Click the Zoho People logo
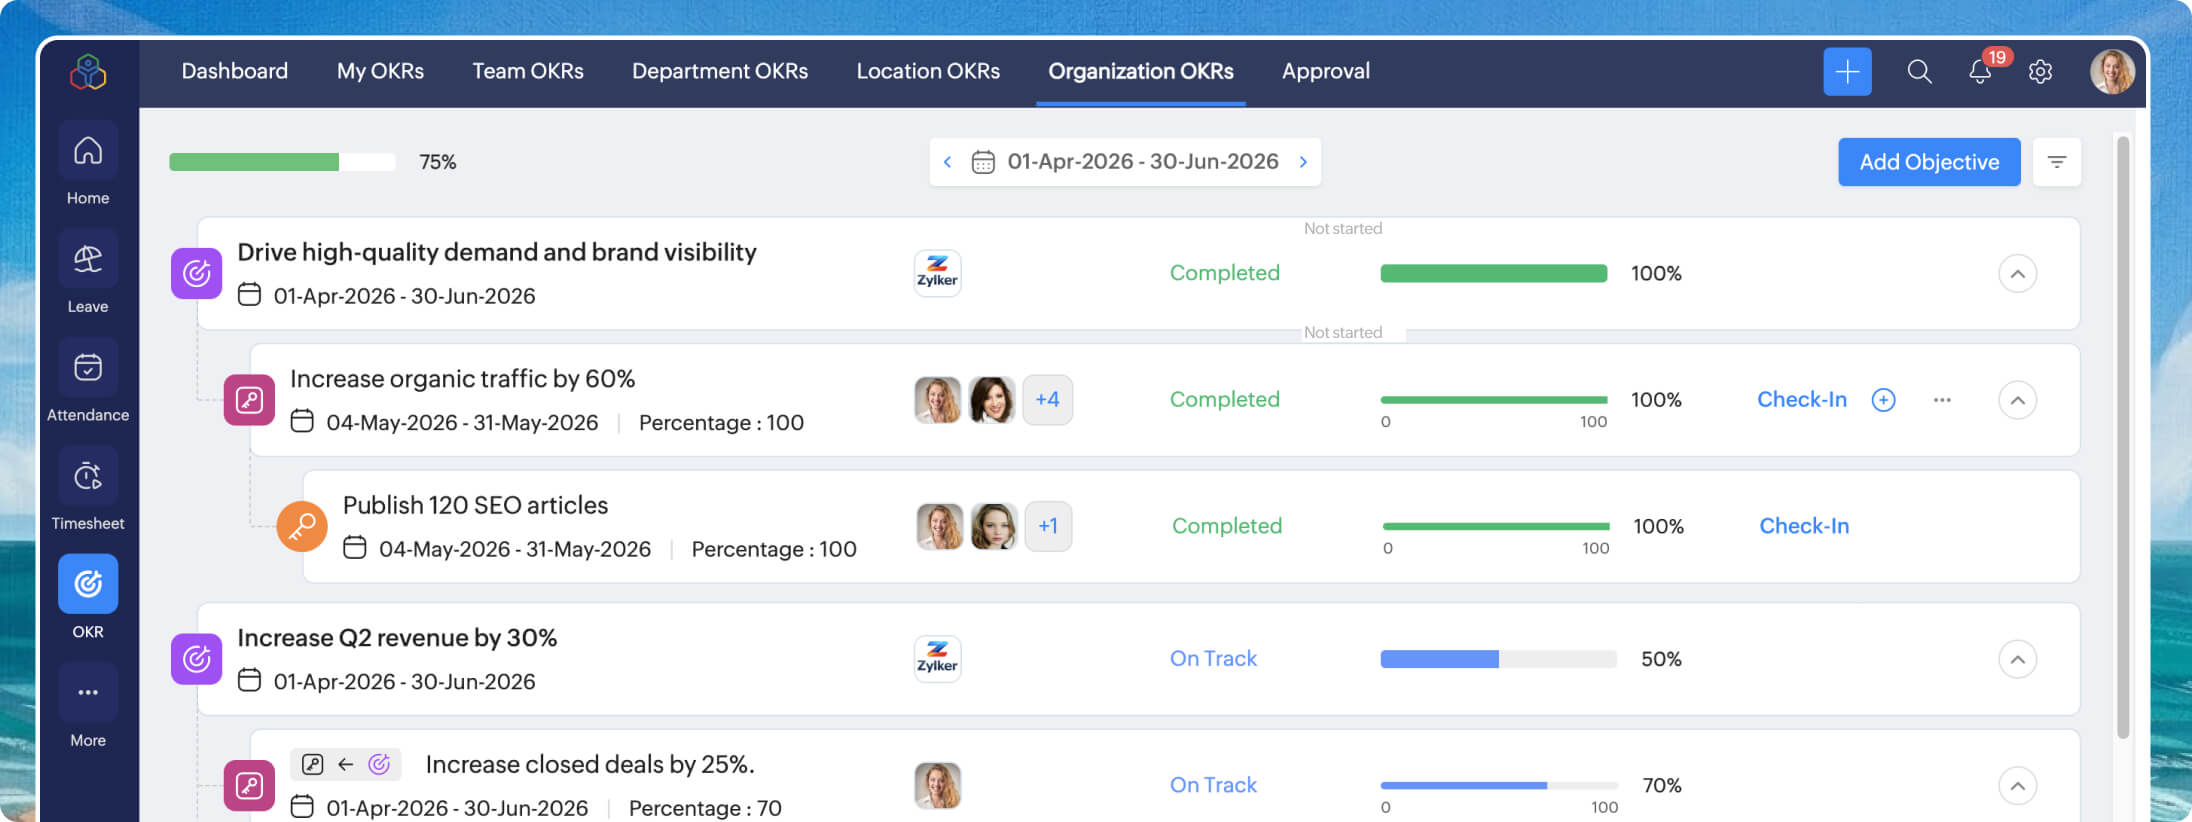Viewport: 2192px width, 822px height. [88, 72]
